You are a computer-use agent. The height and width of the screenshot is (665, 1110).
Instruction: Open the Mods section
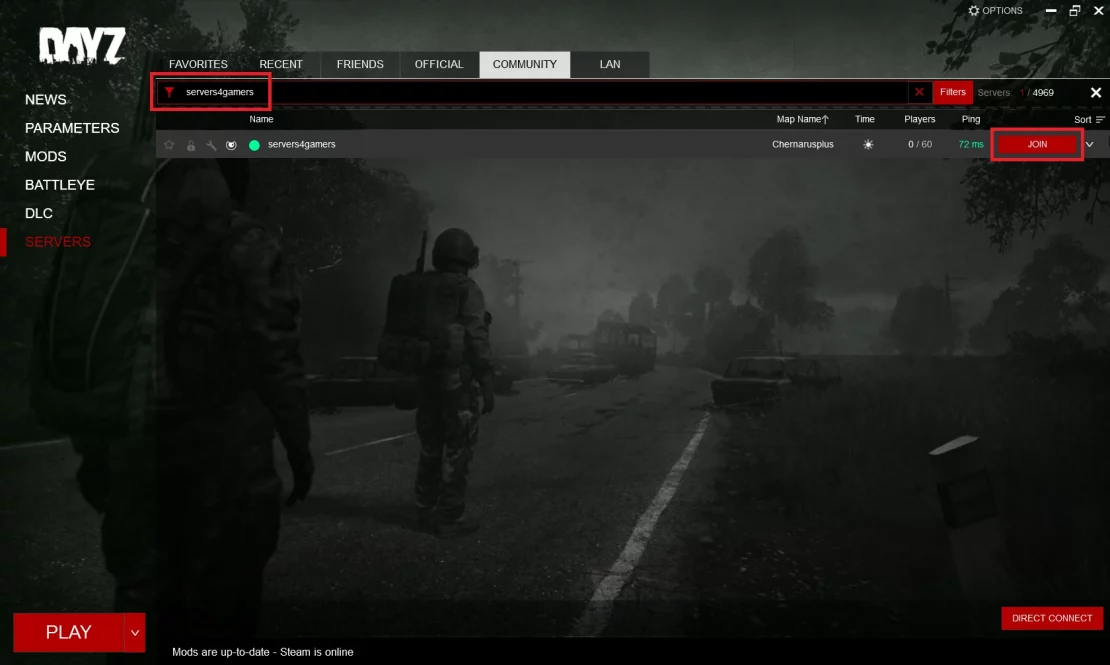[46, 157]
